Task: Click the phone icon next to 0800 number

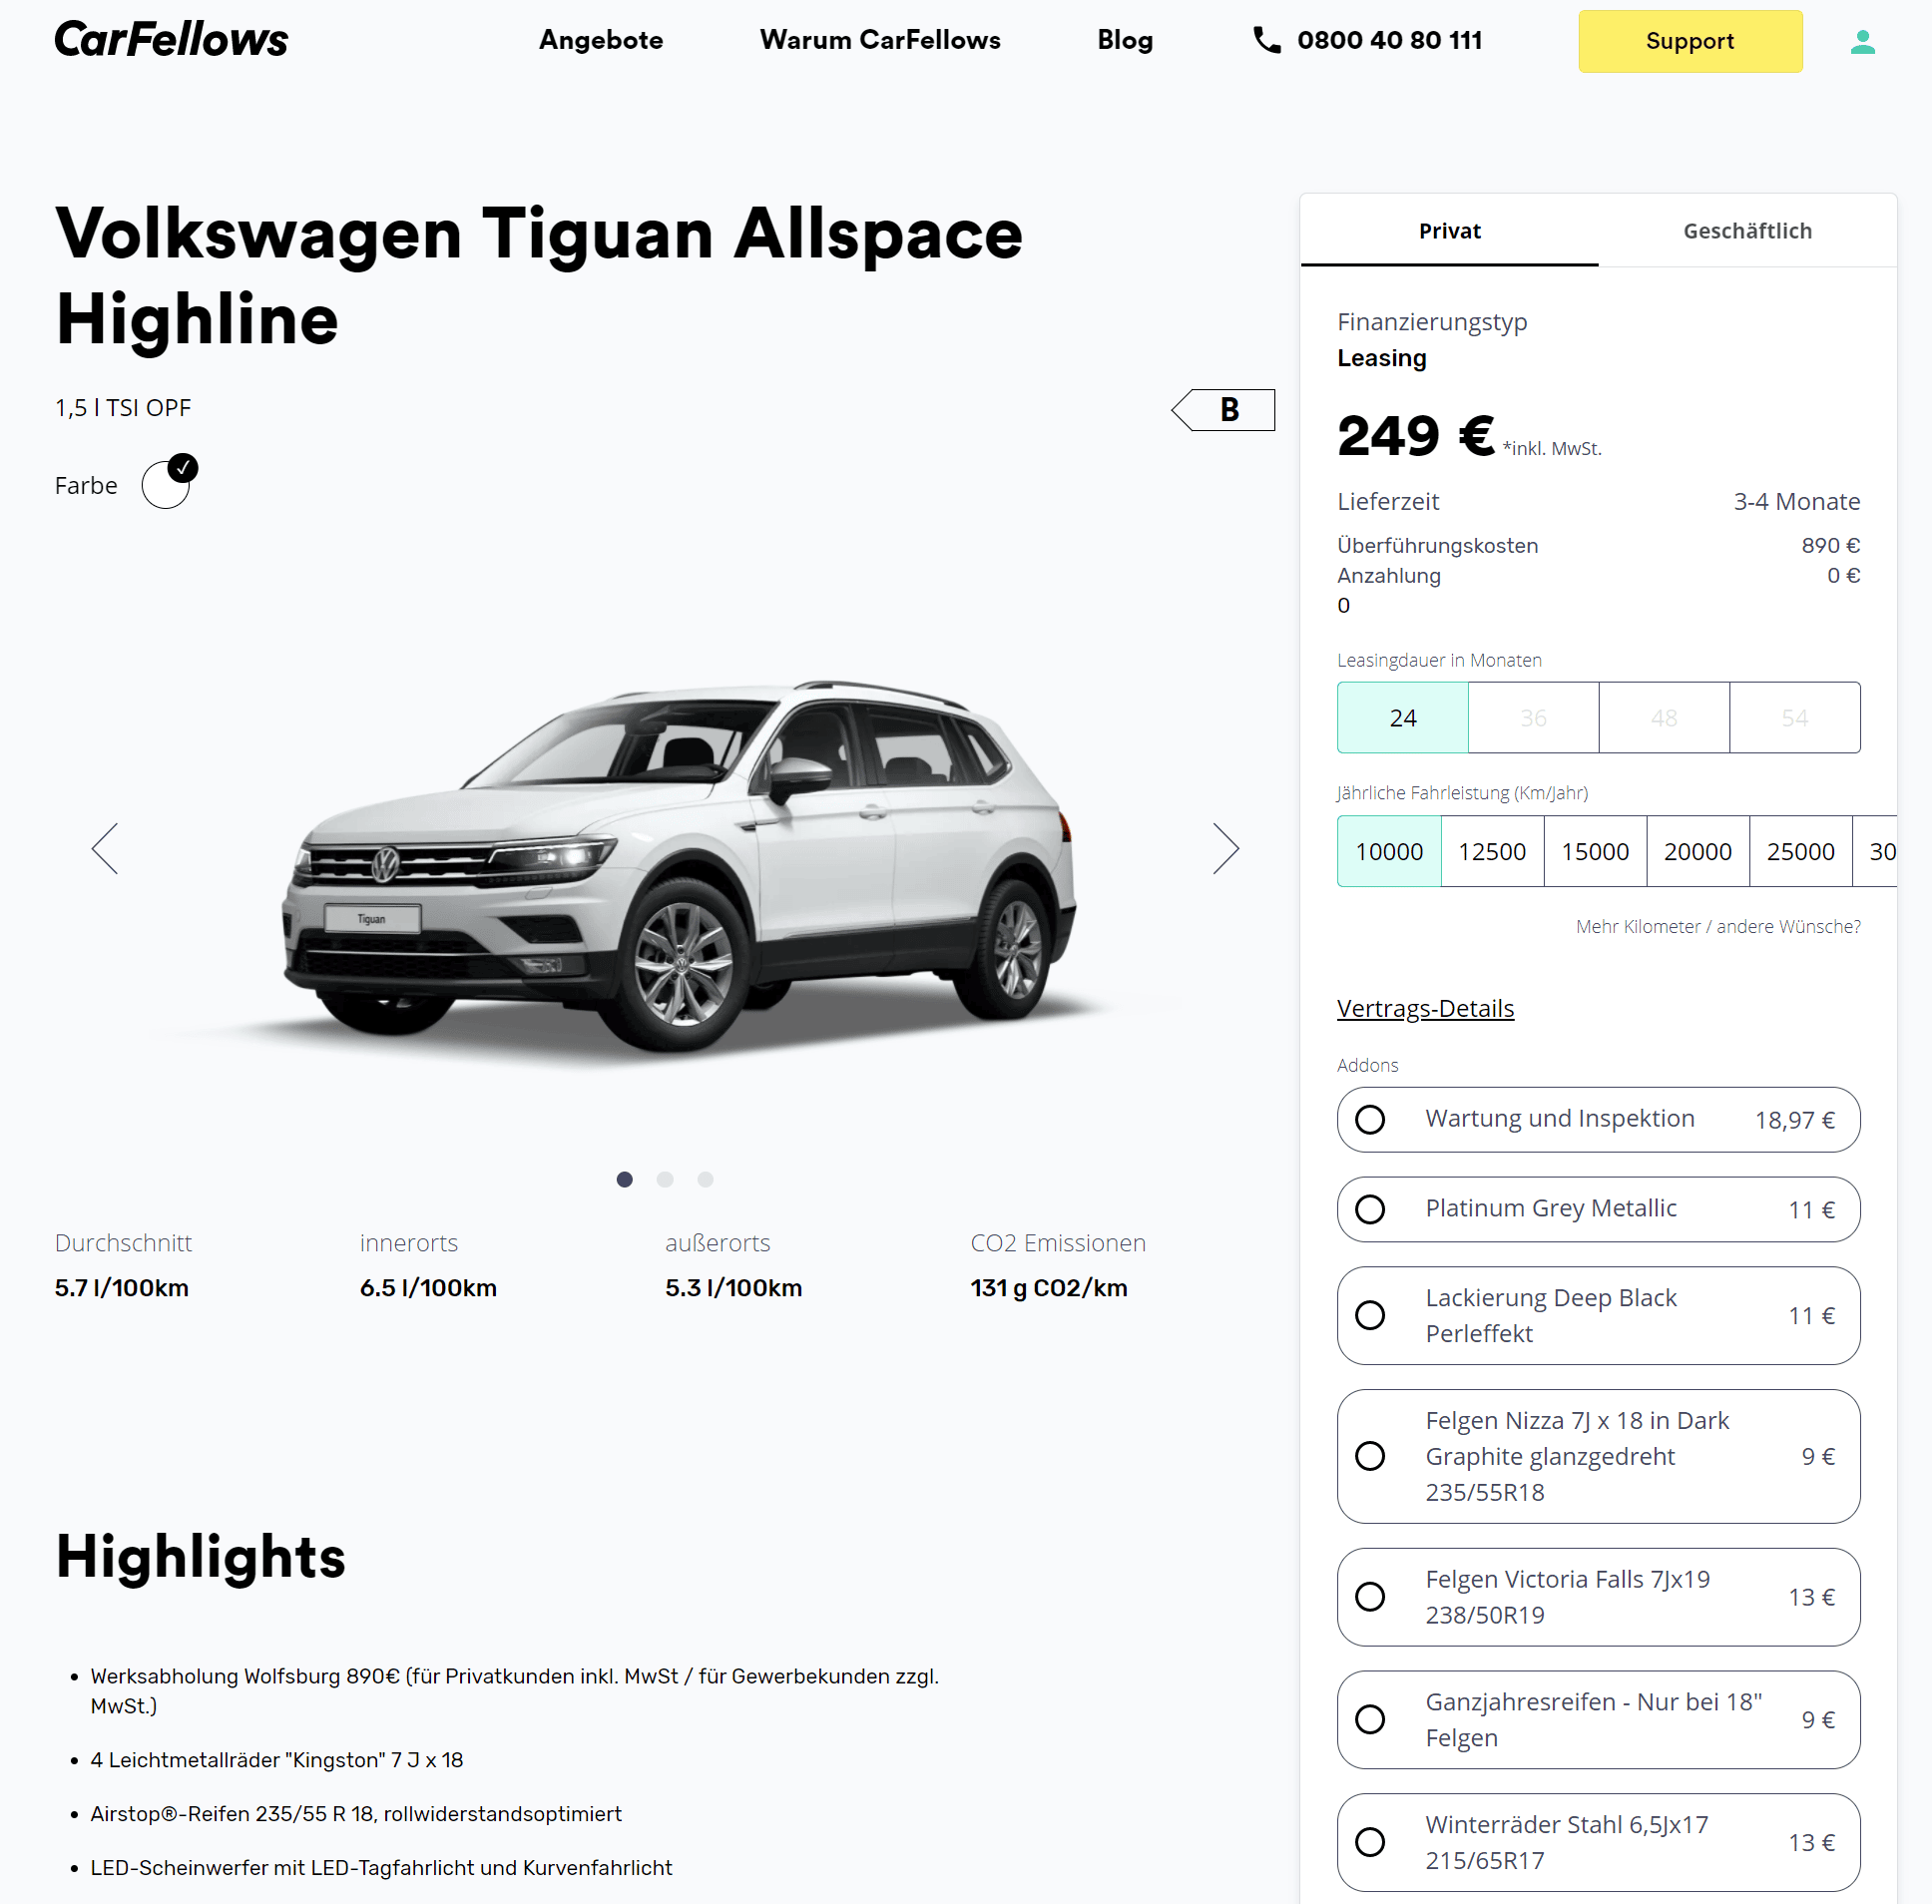Action: point(1266,40)
